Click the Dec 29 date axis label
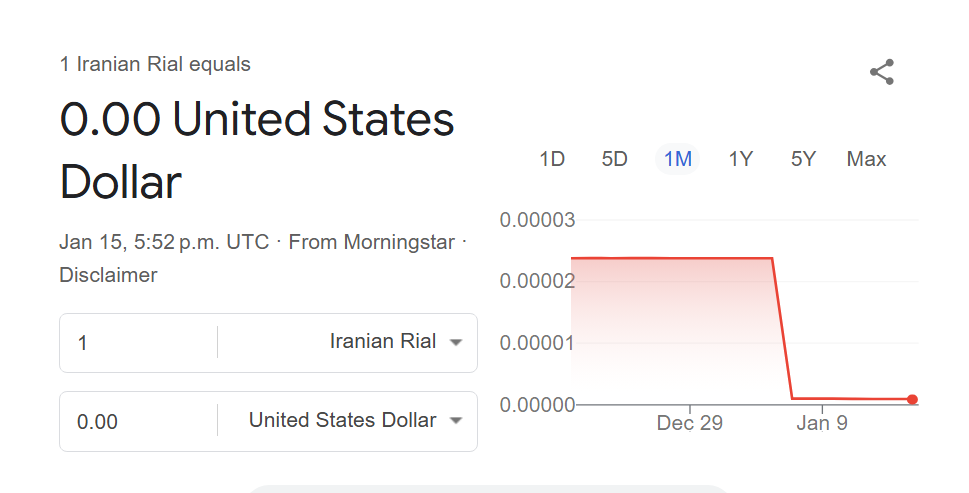 [x=689, y=424]
